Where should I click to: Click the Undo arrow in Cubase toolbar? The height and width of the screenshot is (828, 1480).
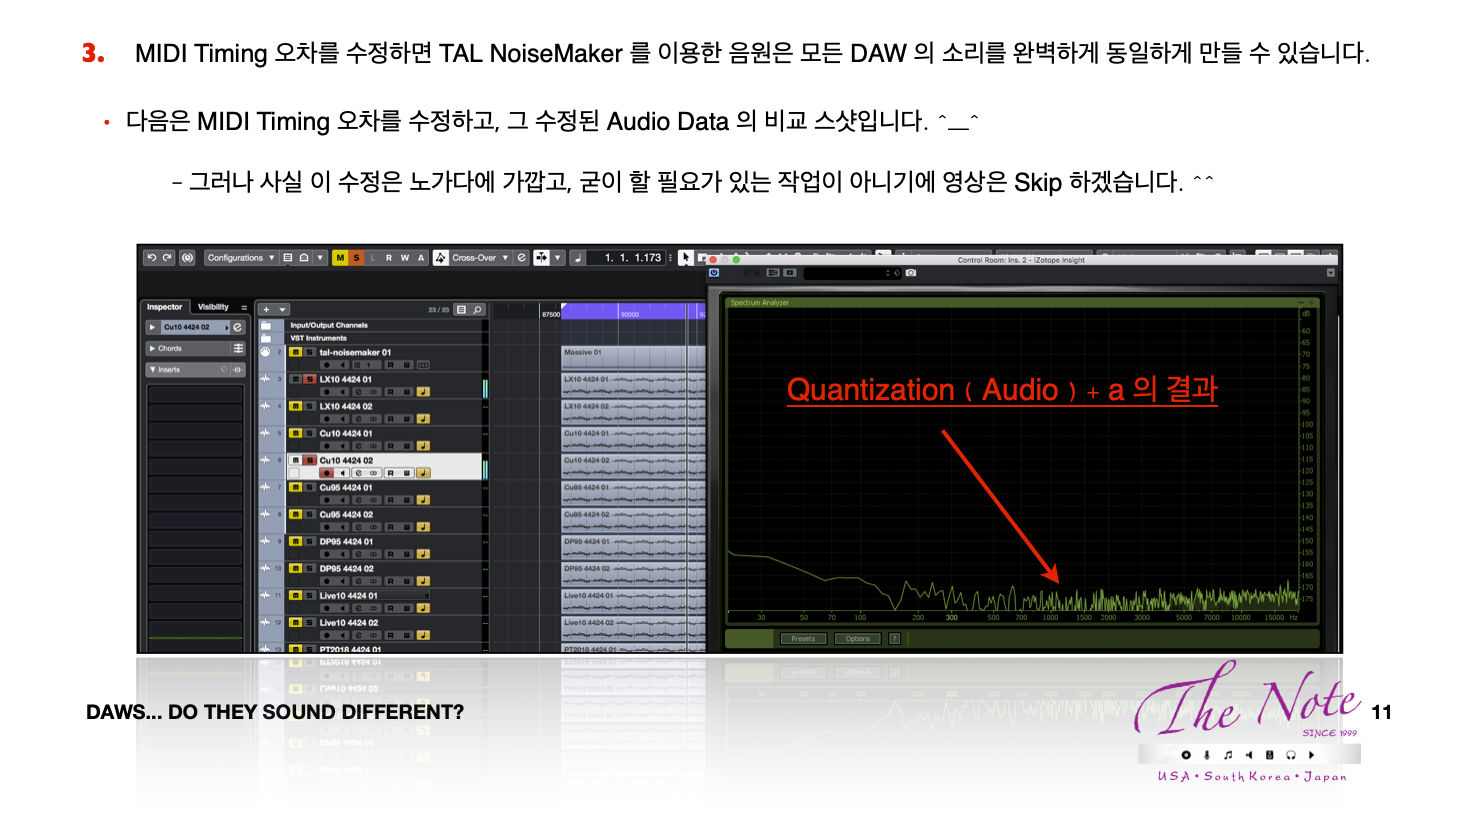coord(152,258)
